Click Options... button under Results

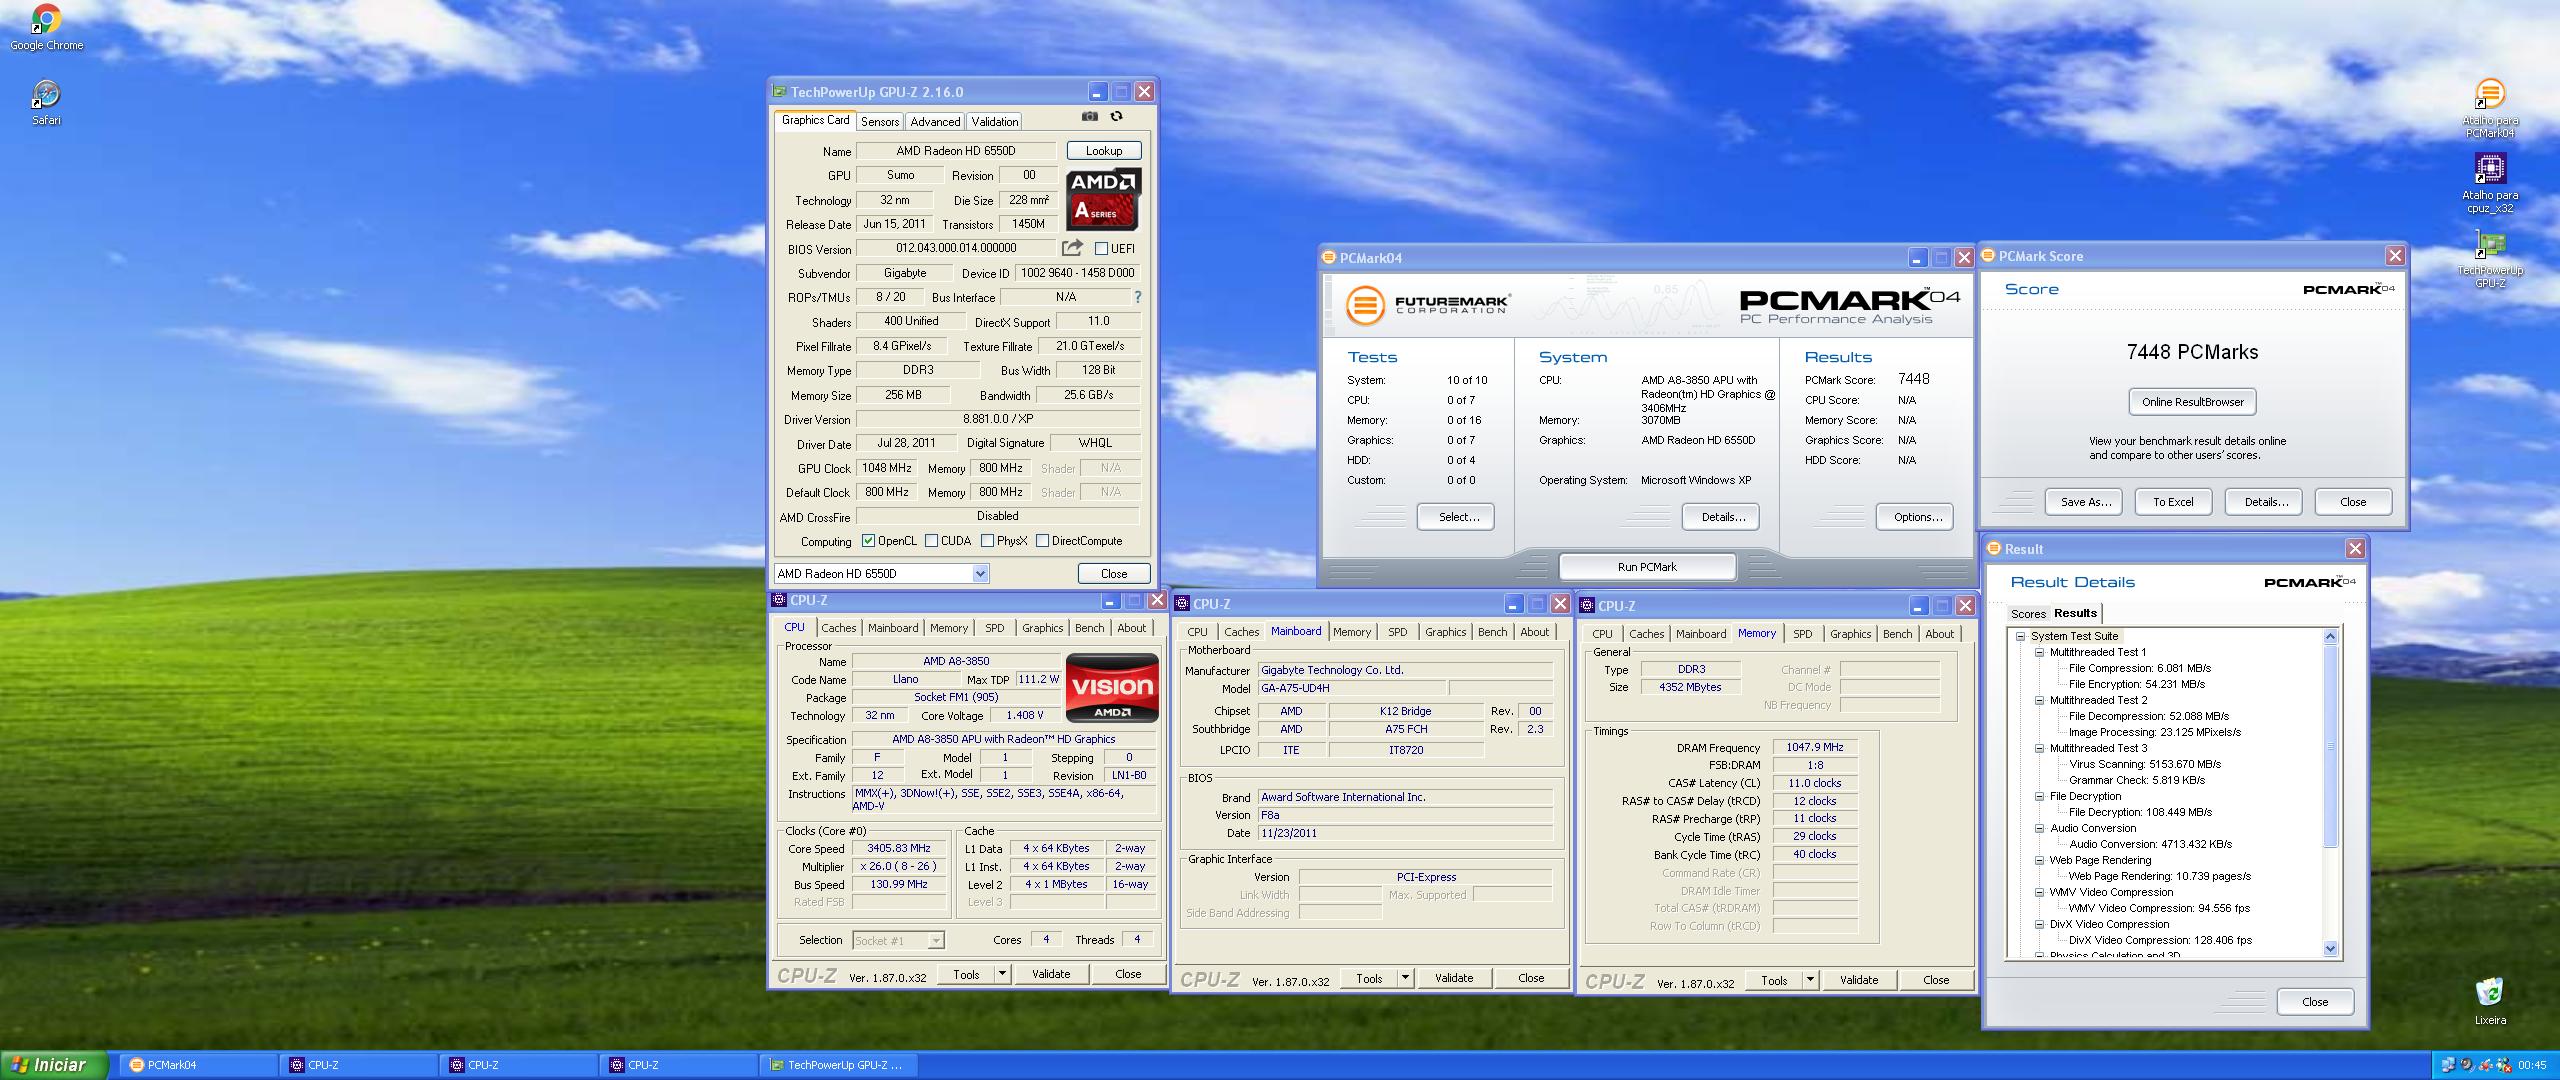[1917, 517]
